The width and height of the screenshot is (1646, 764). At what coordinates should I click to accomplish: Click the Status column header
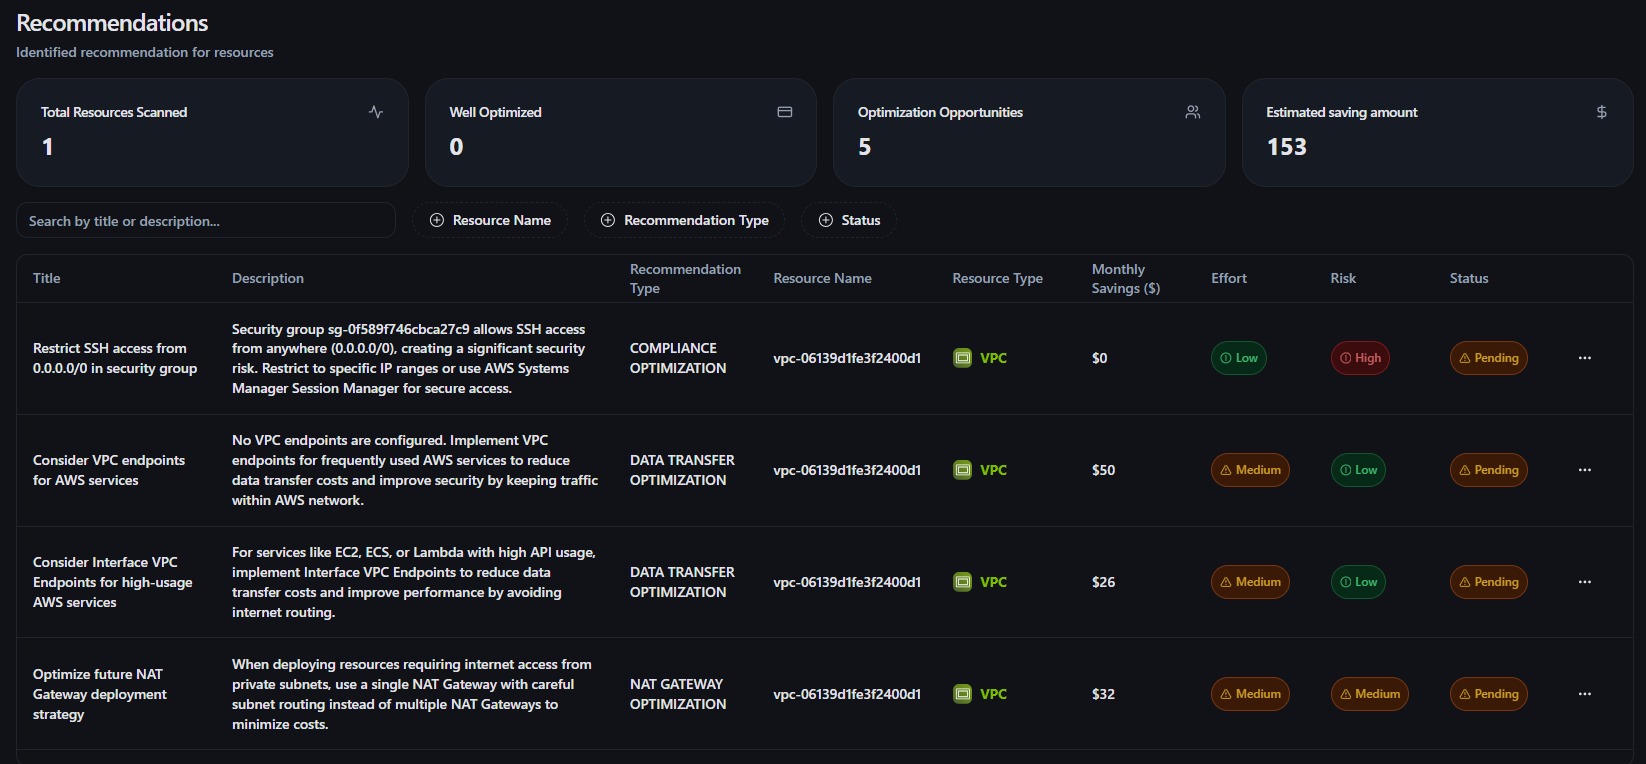[x=1469, y=278]
